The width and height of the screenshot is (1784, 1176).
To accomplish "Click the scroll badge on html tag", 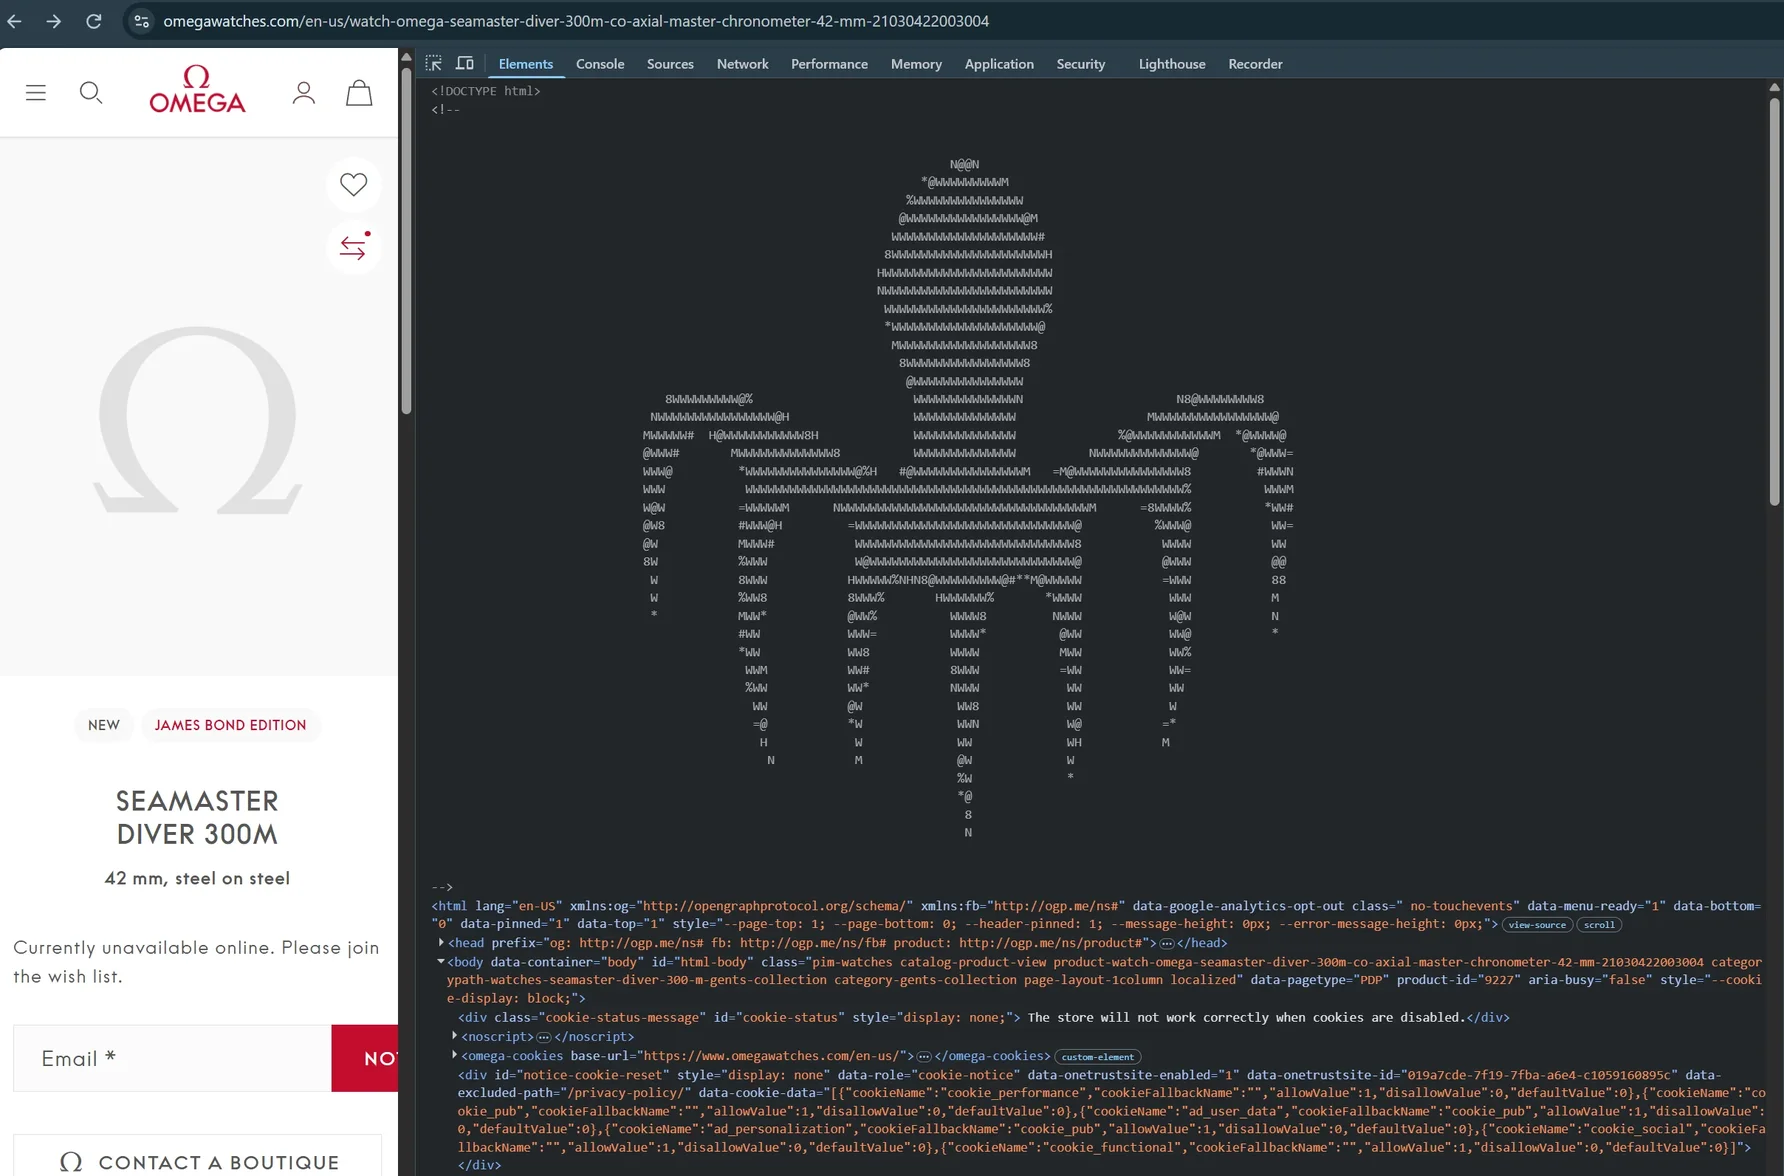I will tap(1598, 924).
